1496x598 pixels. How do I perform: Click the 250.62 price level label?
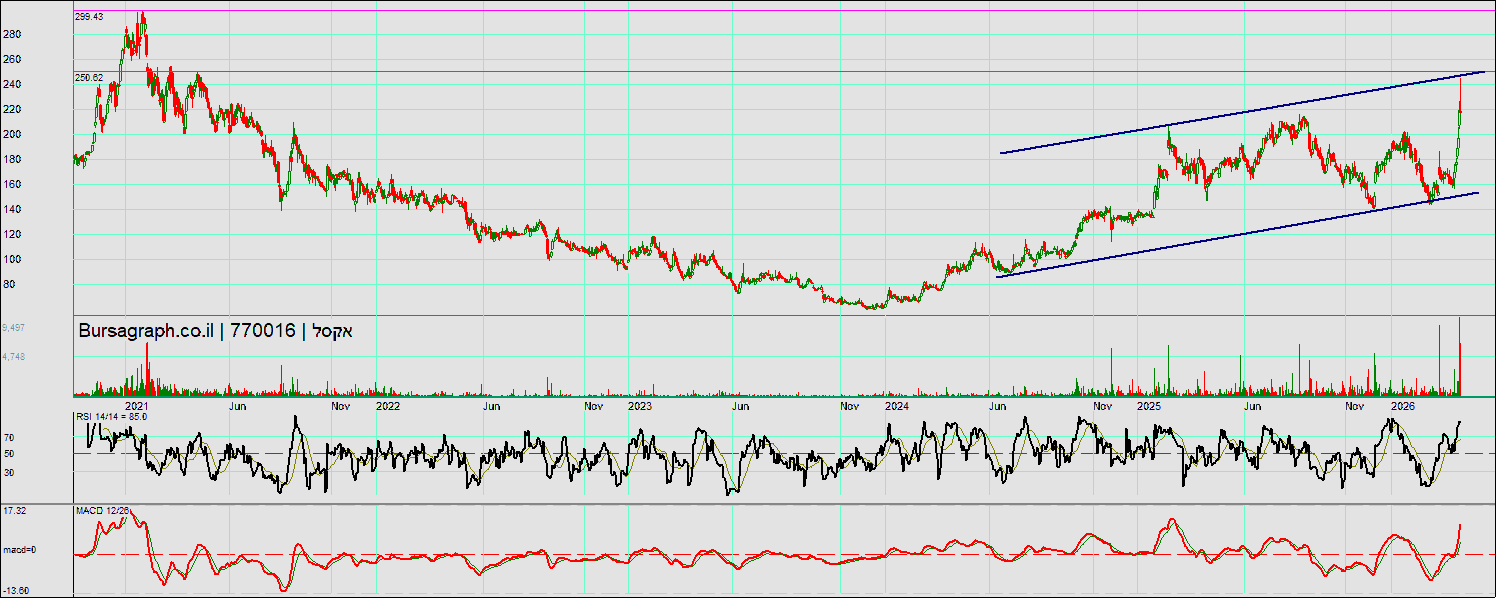coord(90,77)
